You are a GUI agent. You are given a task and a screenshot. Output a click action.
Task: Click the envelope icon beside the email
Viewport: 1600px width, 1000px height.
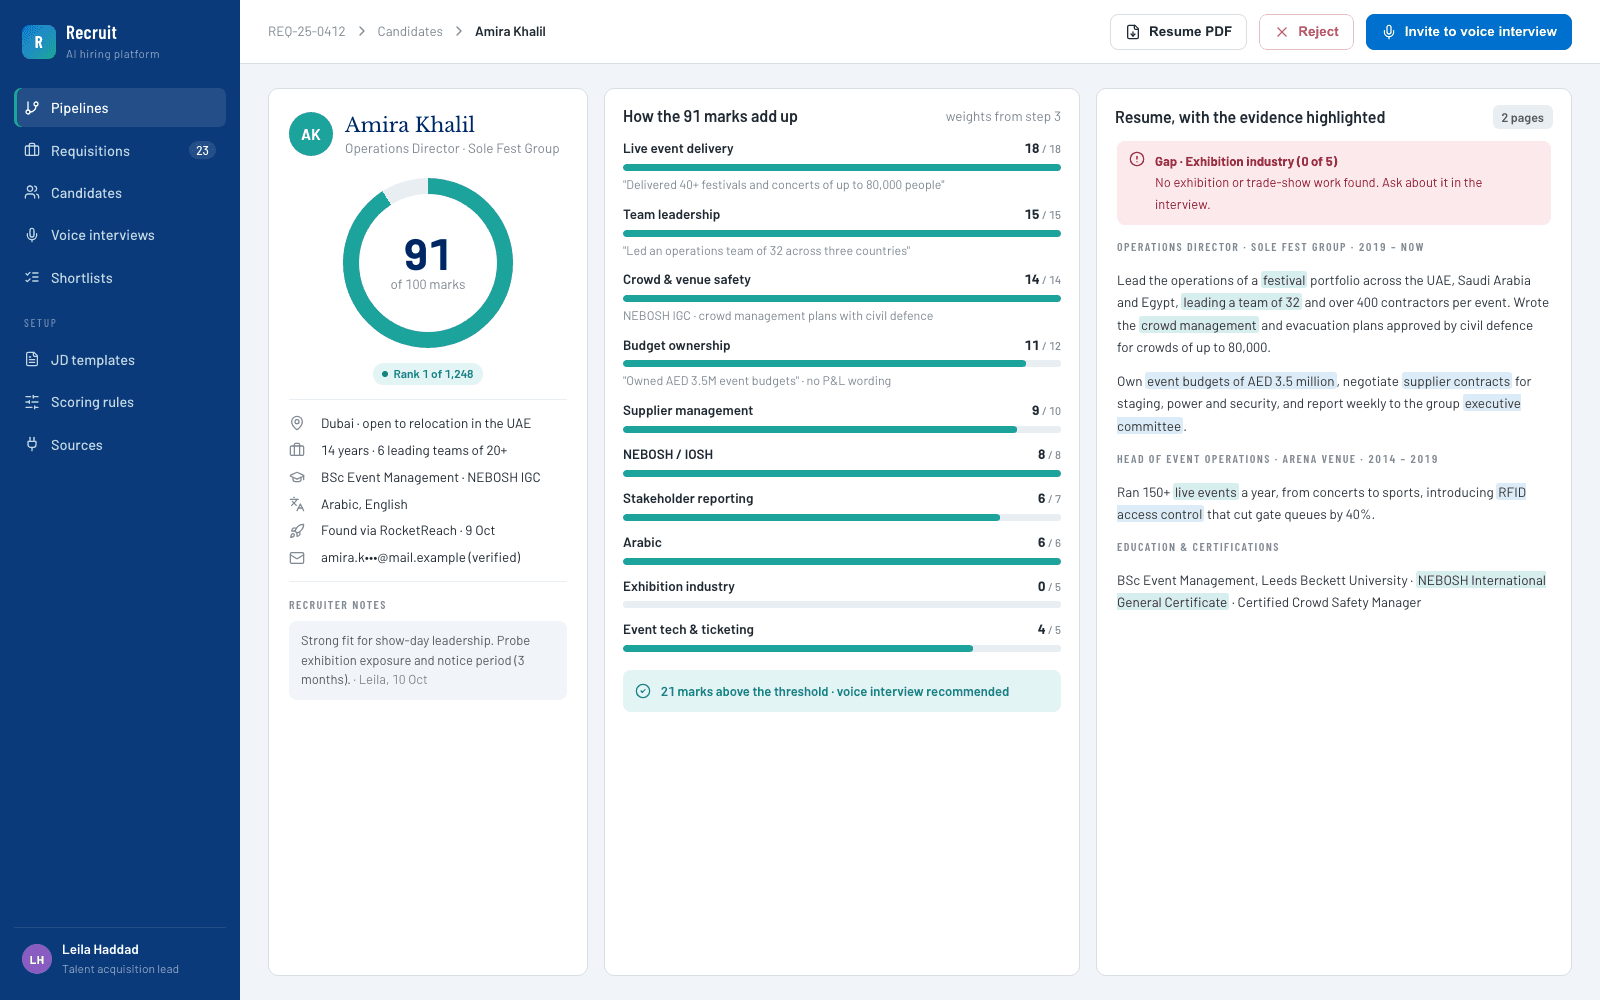(297, 558)
